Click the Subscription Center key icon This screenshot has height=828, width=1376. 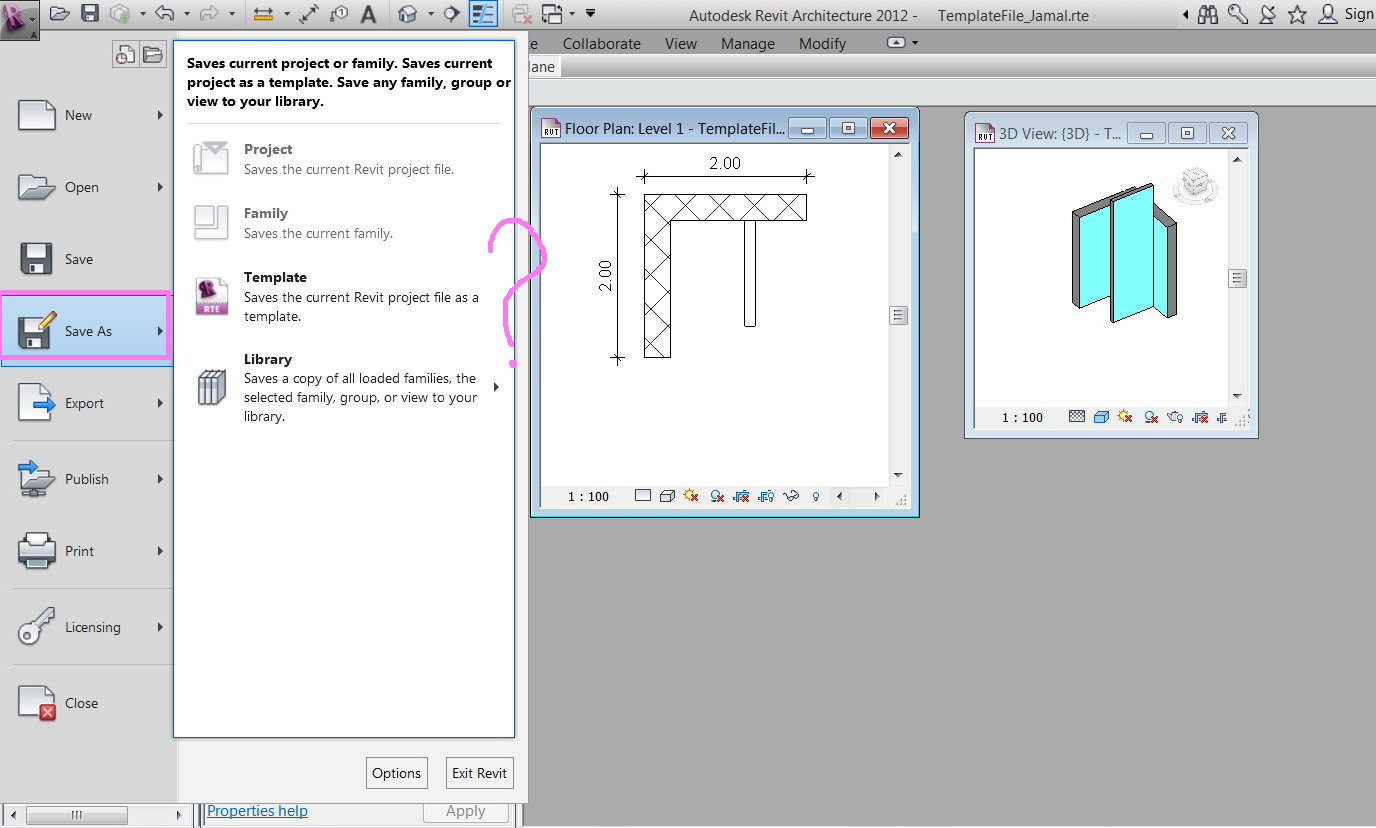coord(1238,14)
